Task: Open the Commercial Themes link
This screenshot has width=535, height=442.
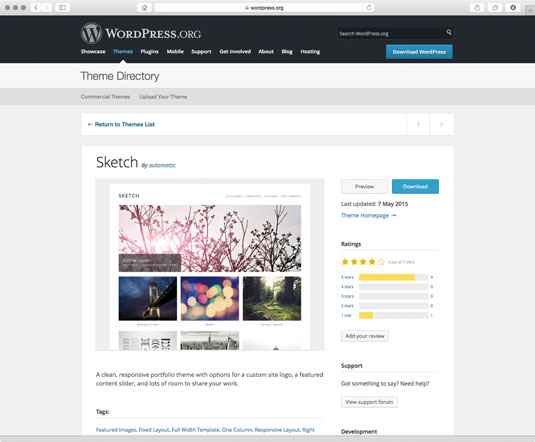Action: click(105, 97)
